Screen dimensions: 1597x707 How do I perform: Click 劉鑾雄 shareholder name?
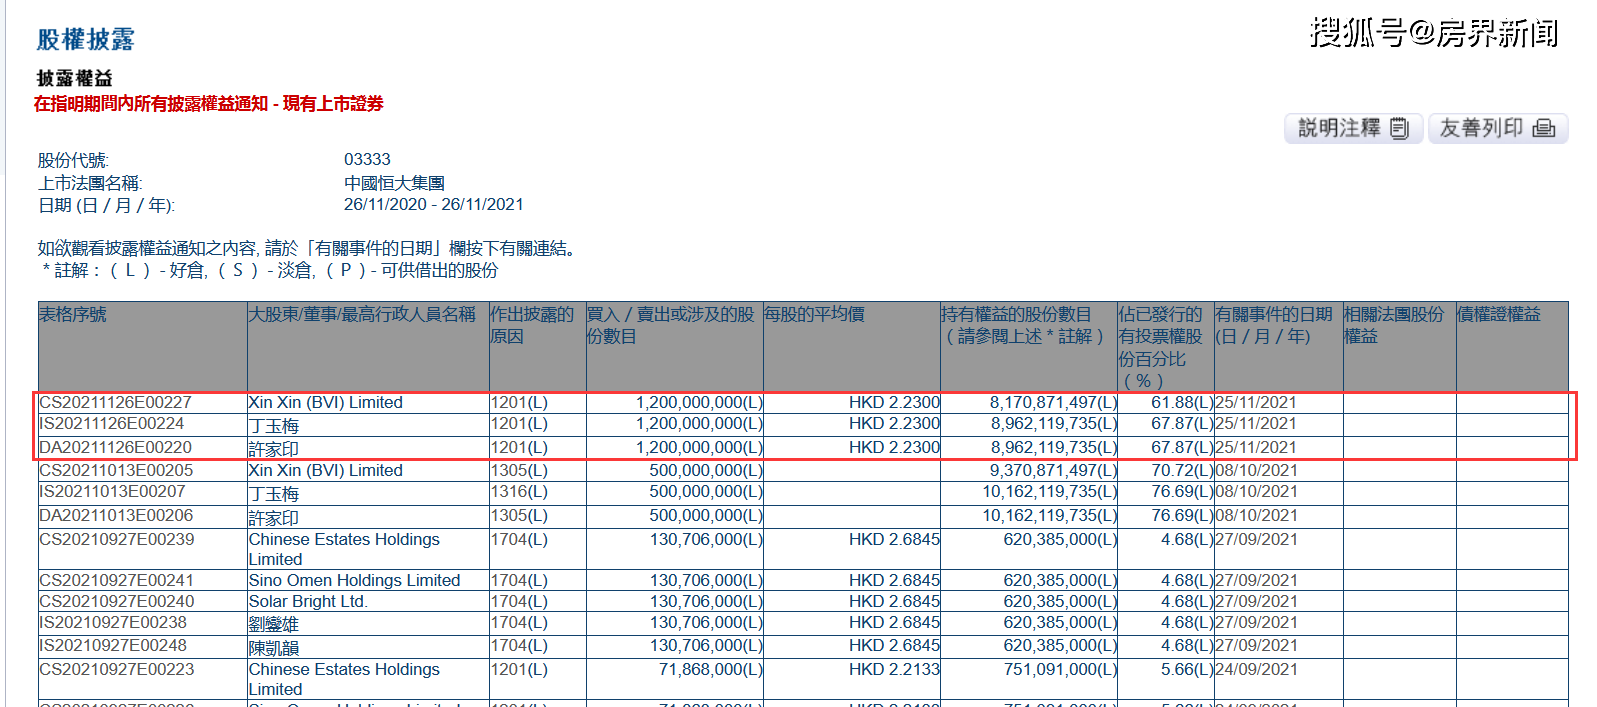274,624
